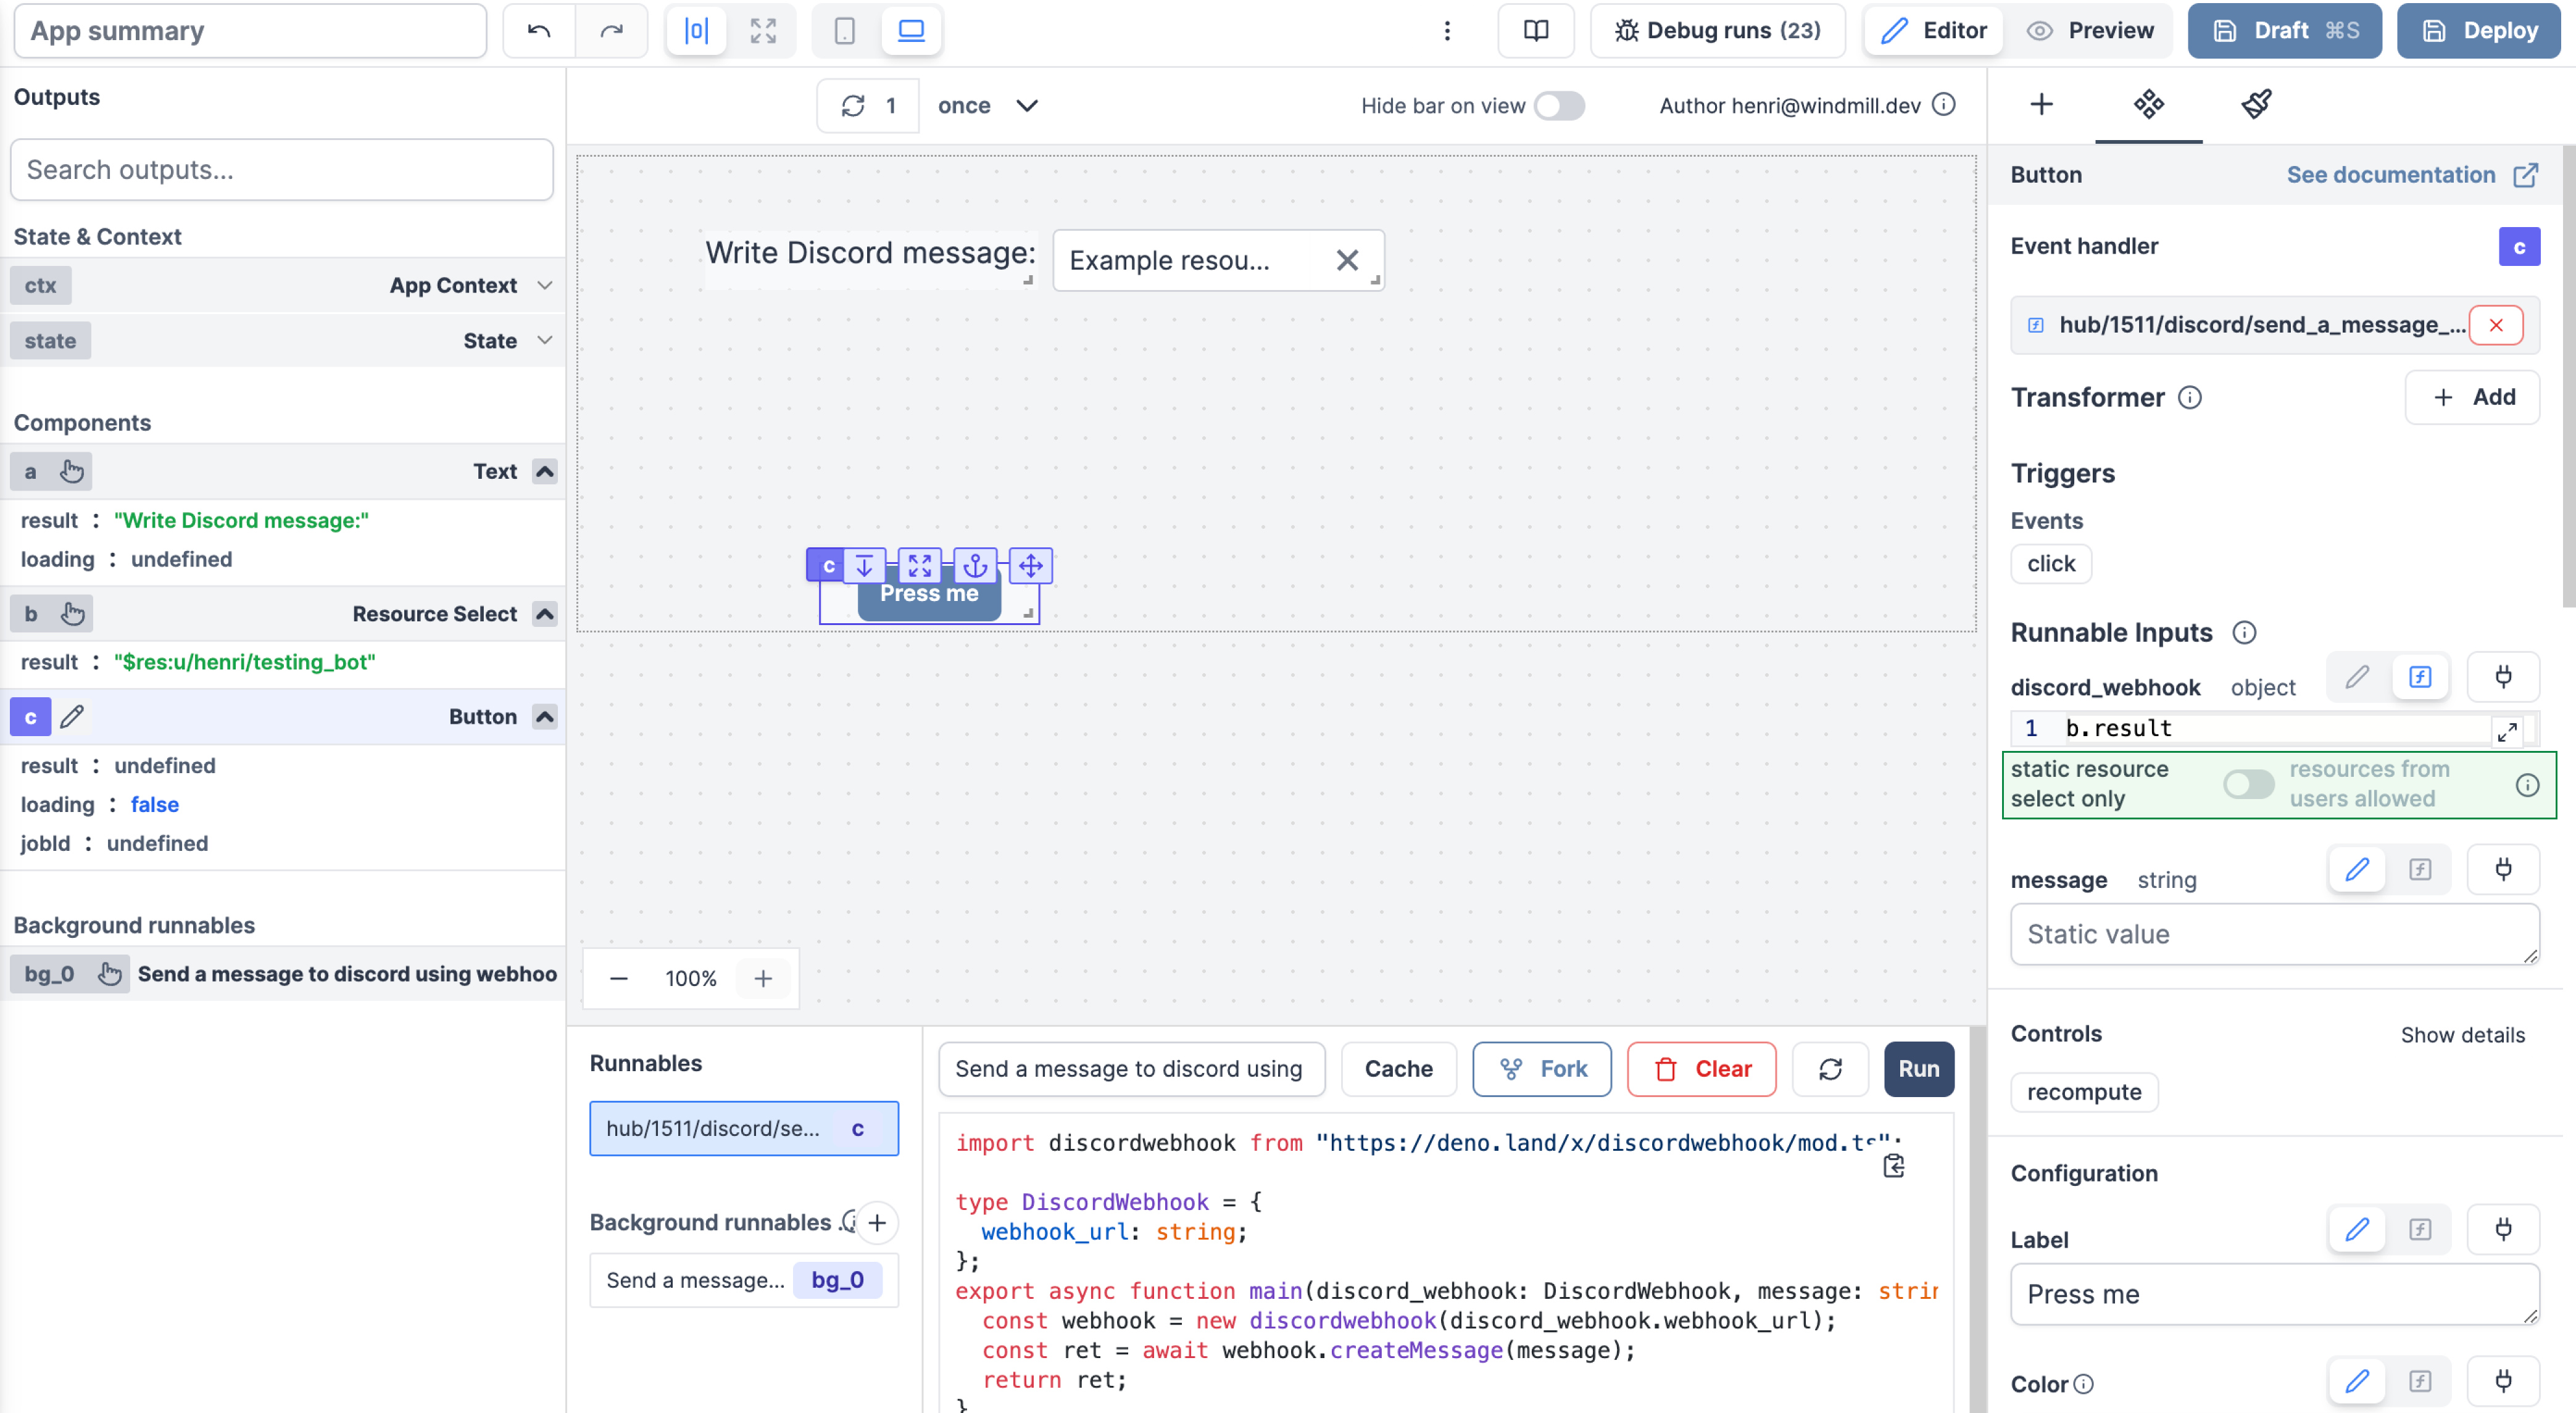This screenshot has height=1413, width=2576.
Task: Open the component settings tab
Action: pos(2148,104)
